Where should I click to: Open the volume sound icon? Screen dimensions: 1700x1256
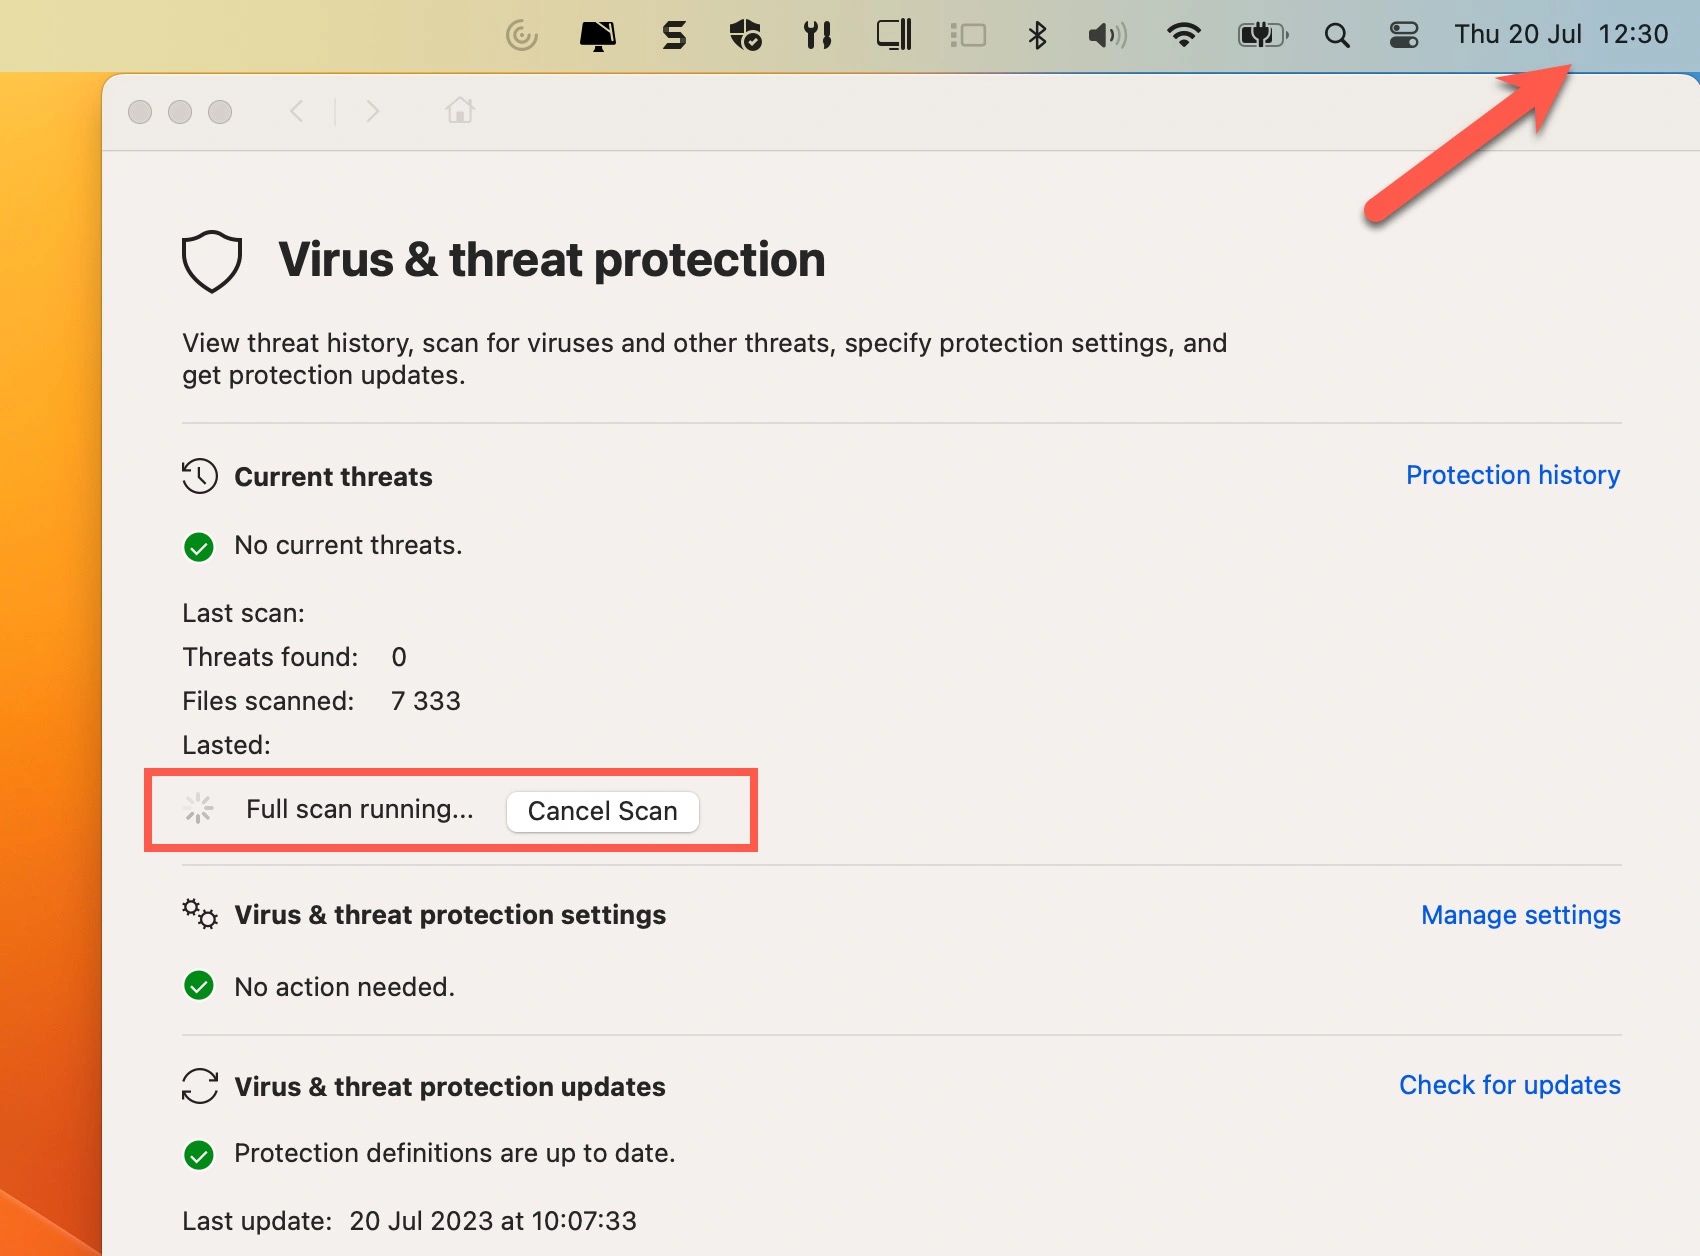coord(1107,36)
